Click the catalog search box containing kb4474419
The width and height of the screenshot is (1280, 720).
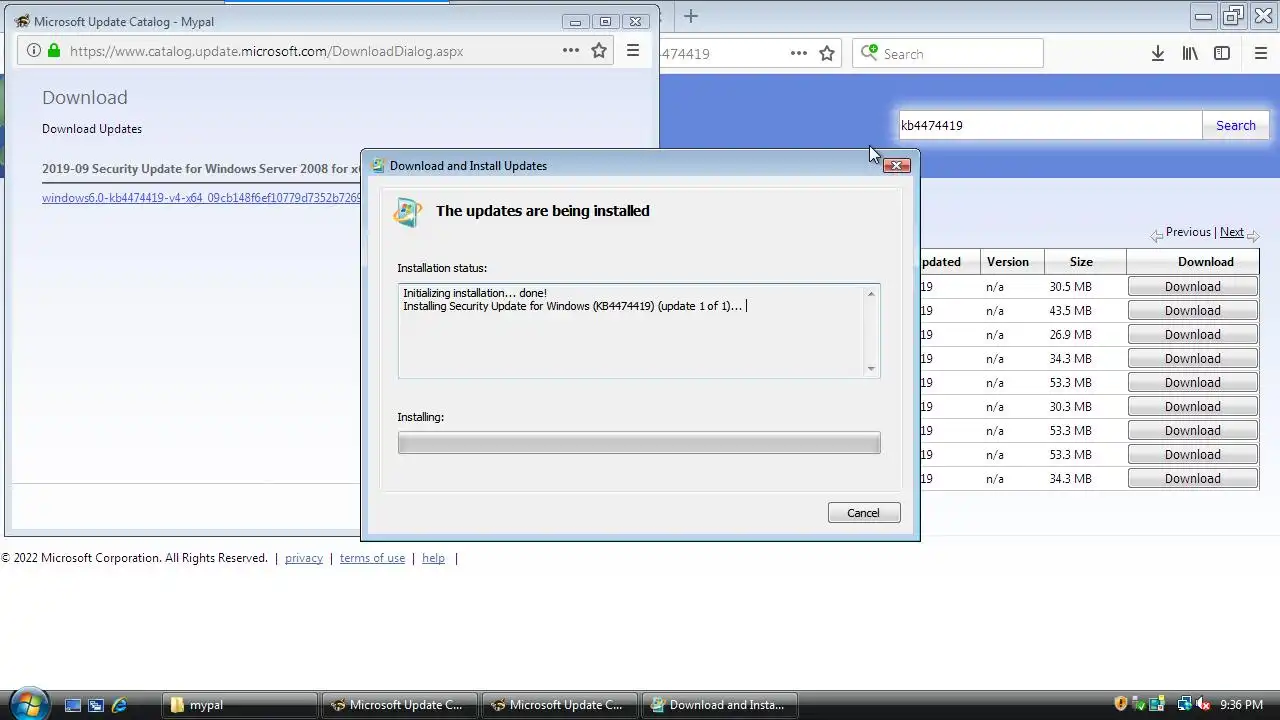pyautogui.click(x=1049, y=125)
